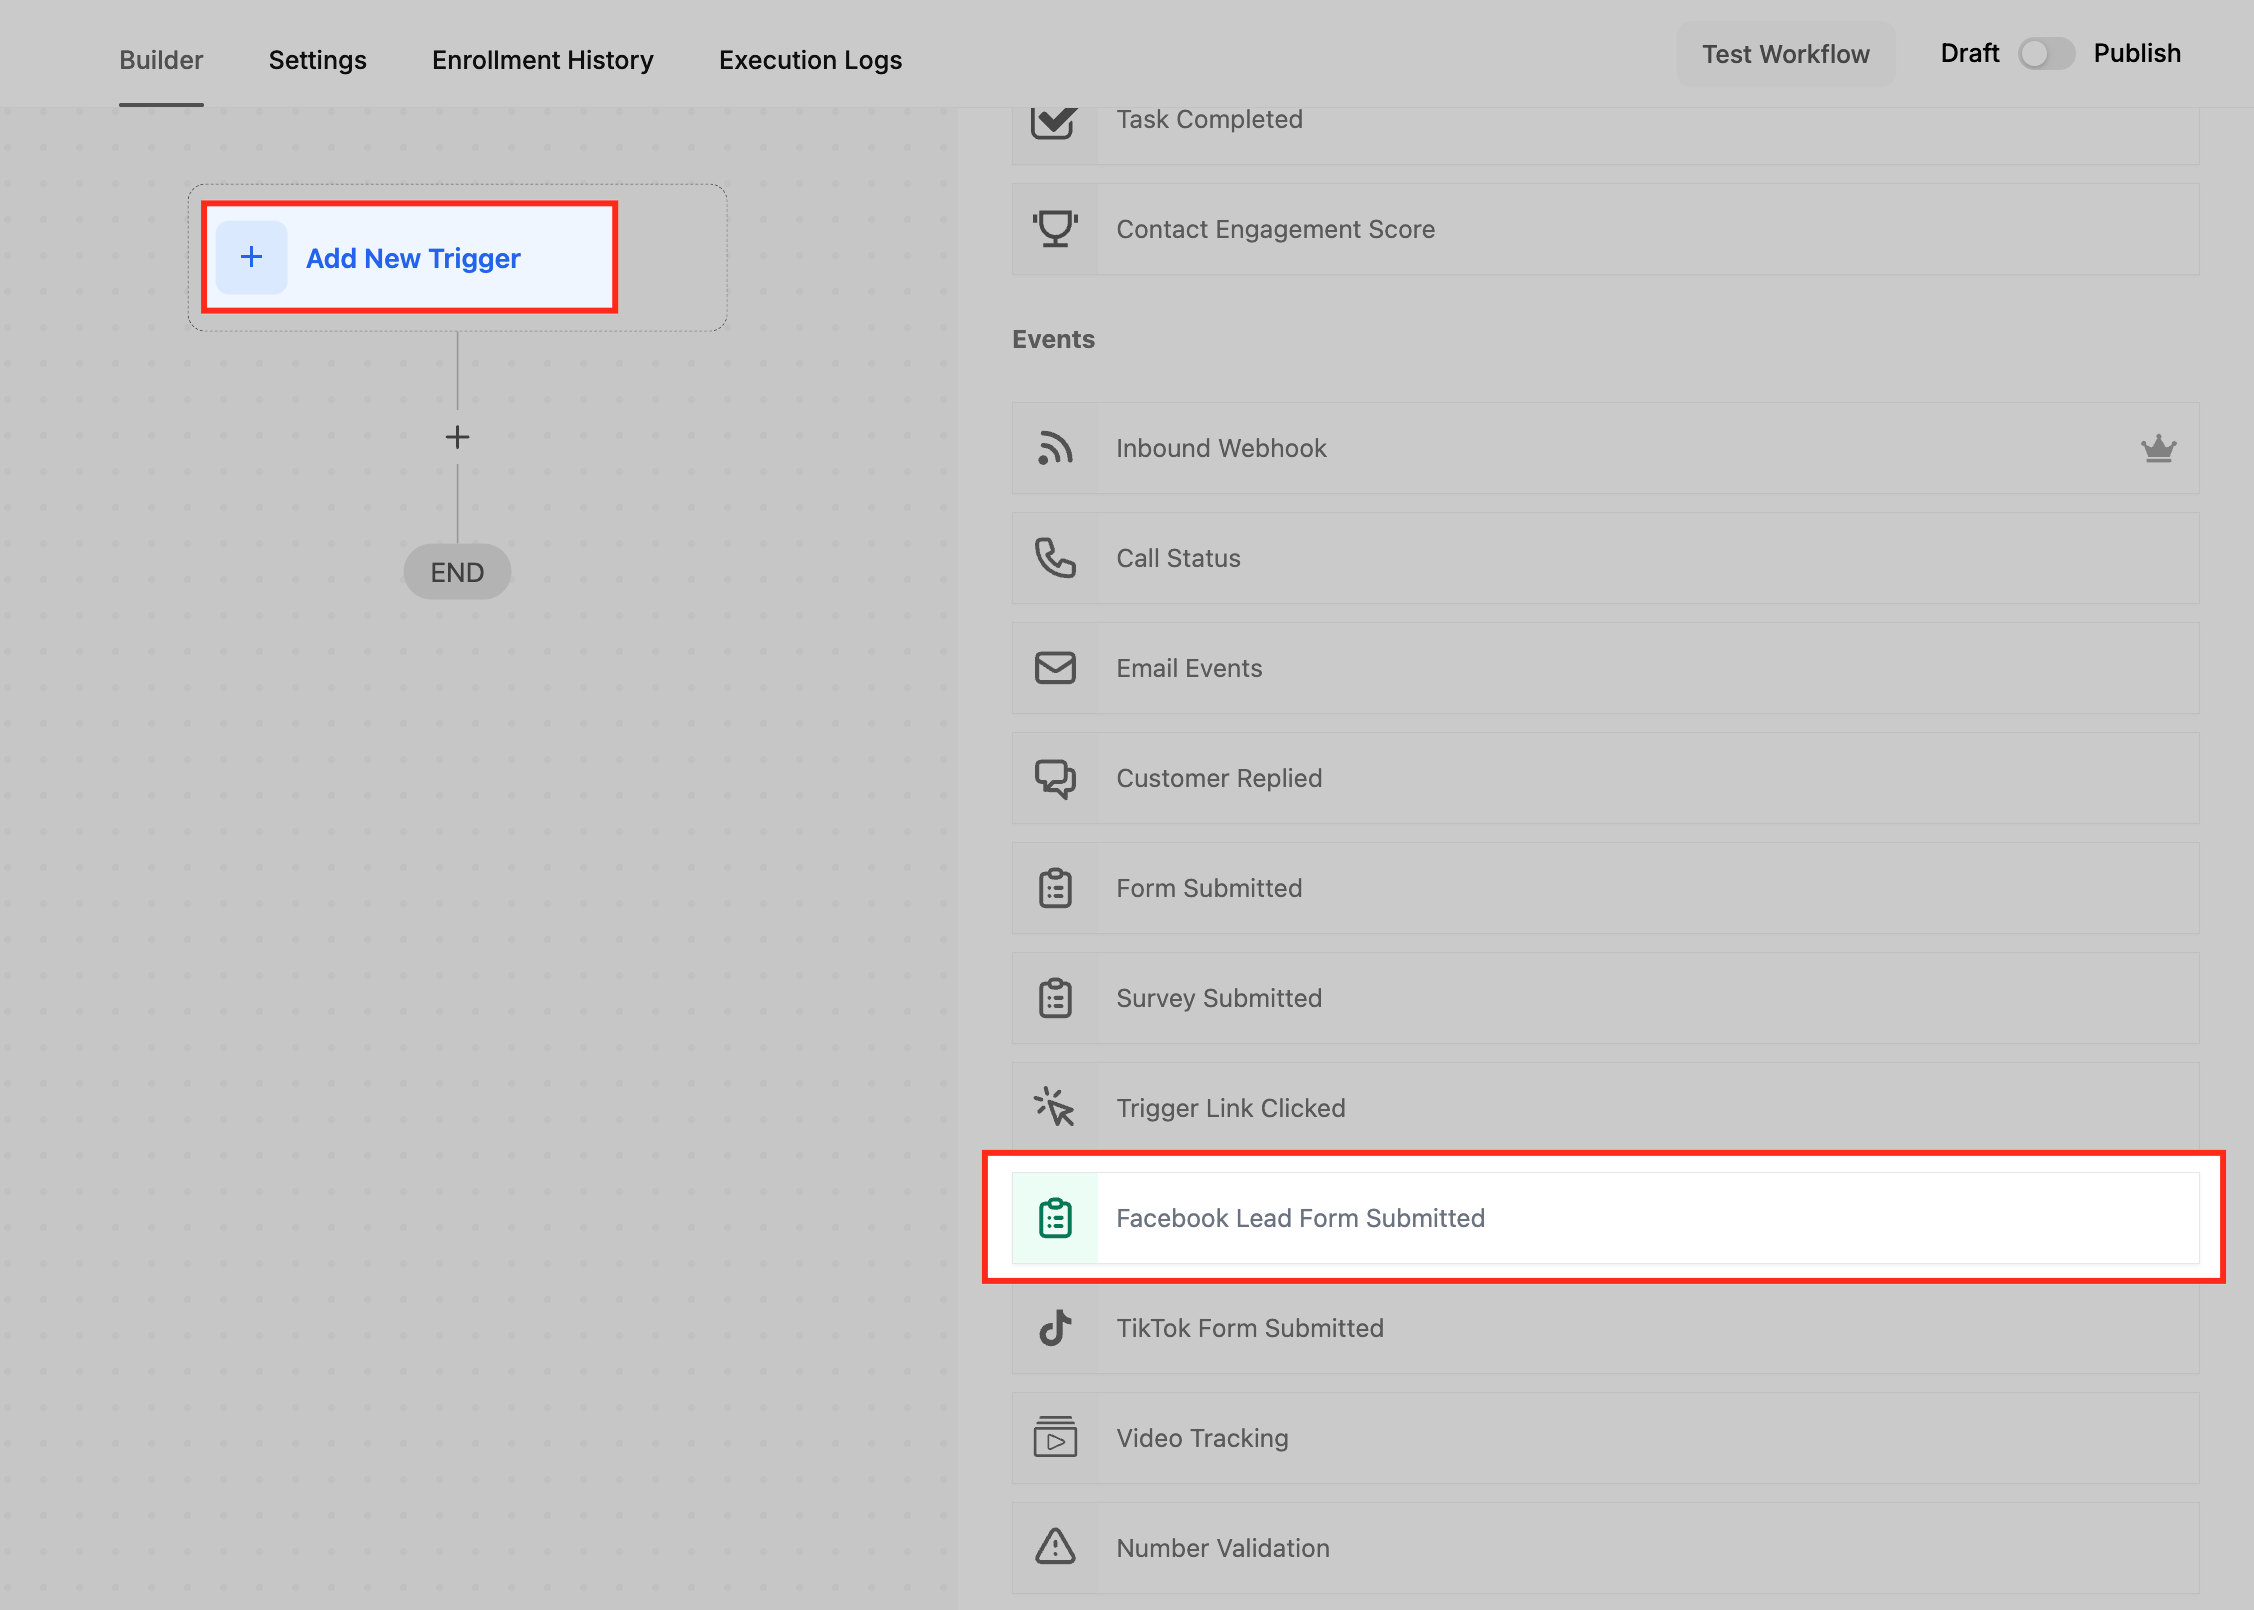This screenshot has height=1610, width=2254.
Task: Click the TikTok Form Submitted logo icon
Action: [x=1054, y=1328]
